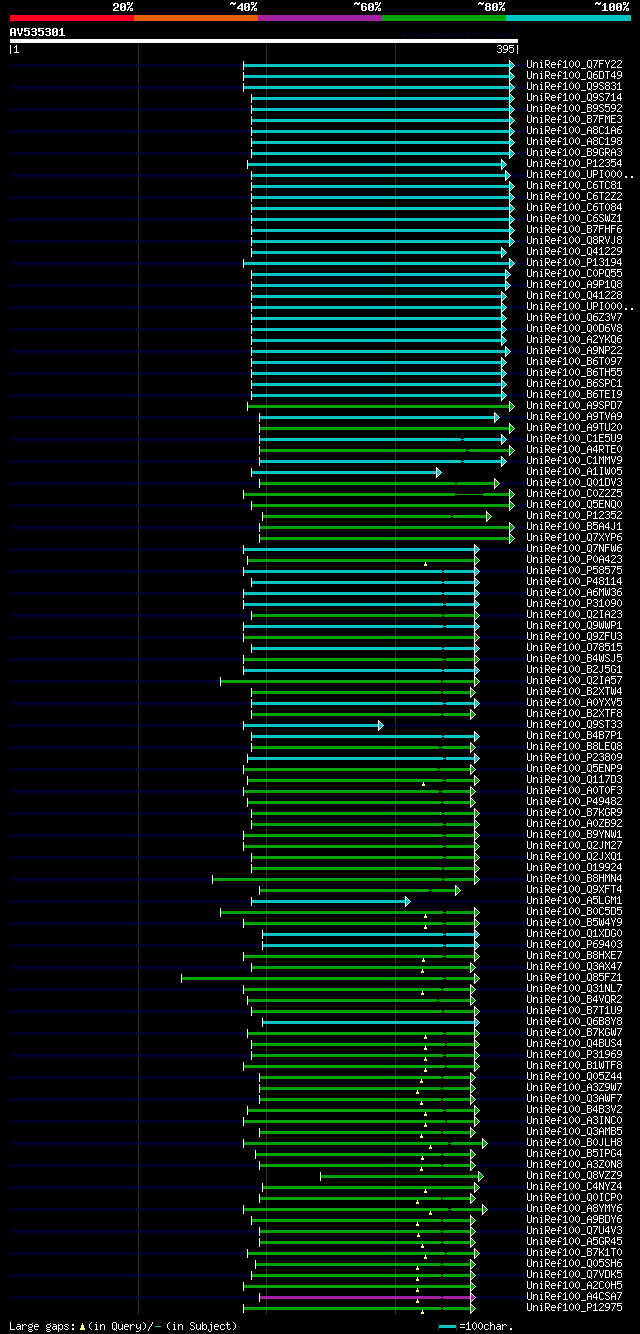Open hit UniRef100_Q7FY22

tap(574, 64)
